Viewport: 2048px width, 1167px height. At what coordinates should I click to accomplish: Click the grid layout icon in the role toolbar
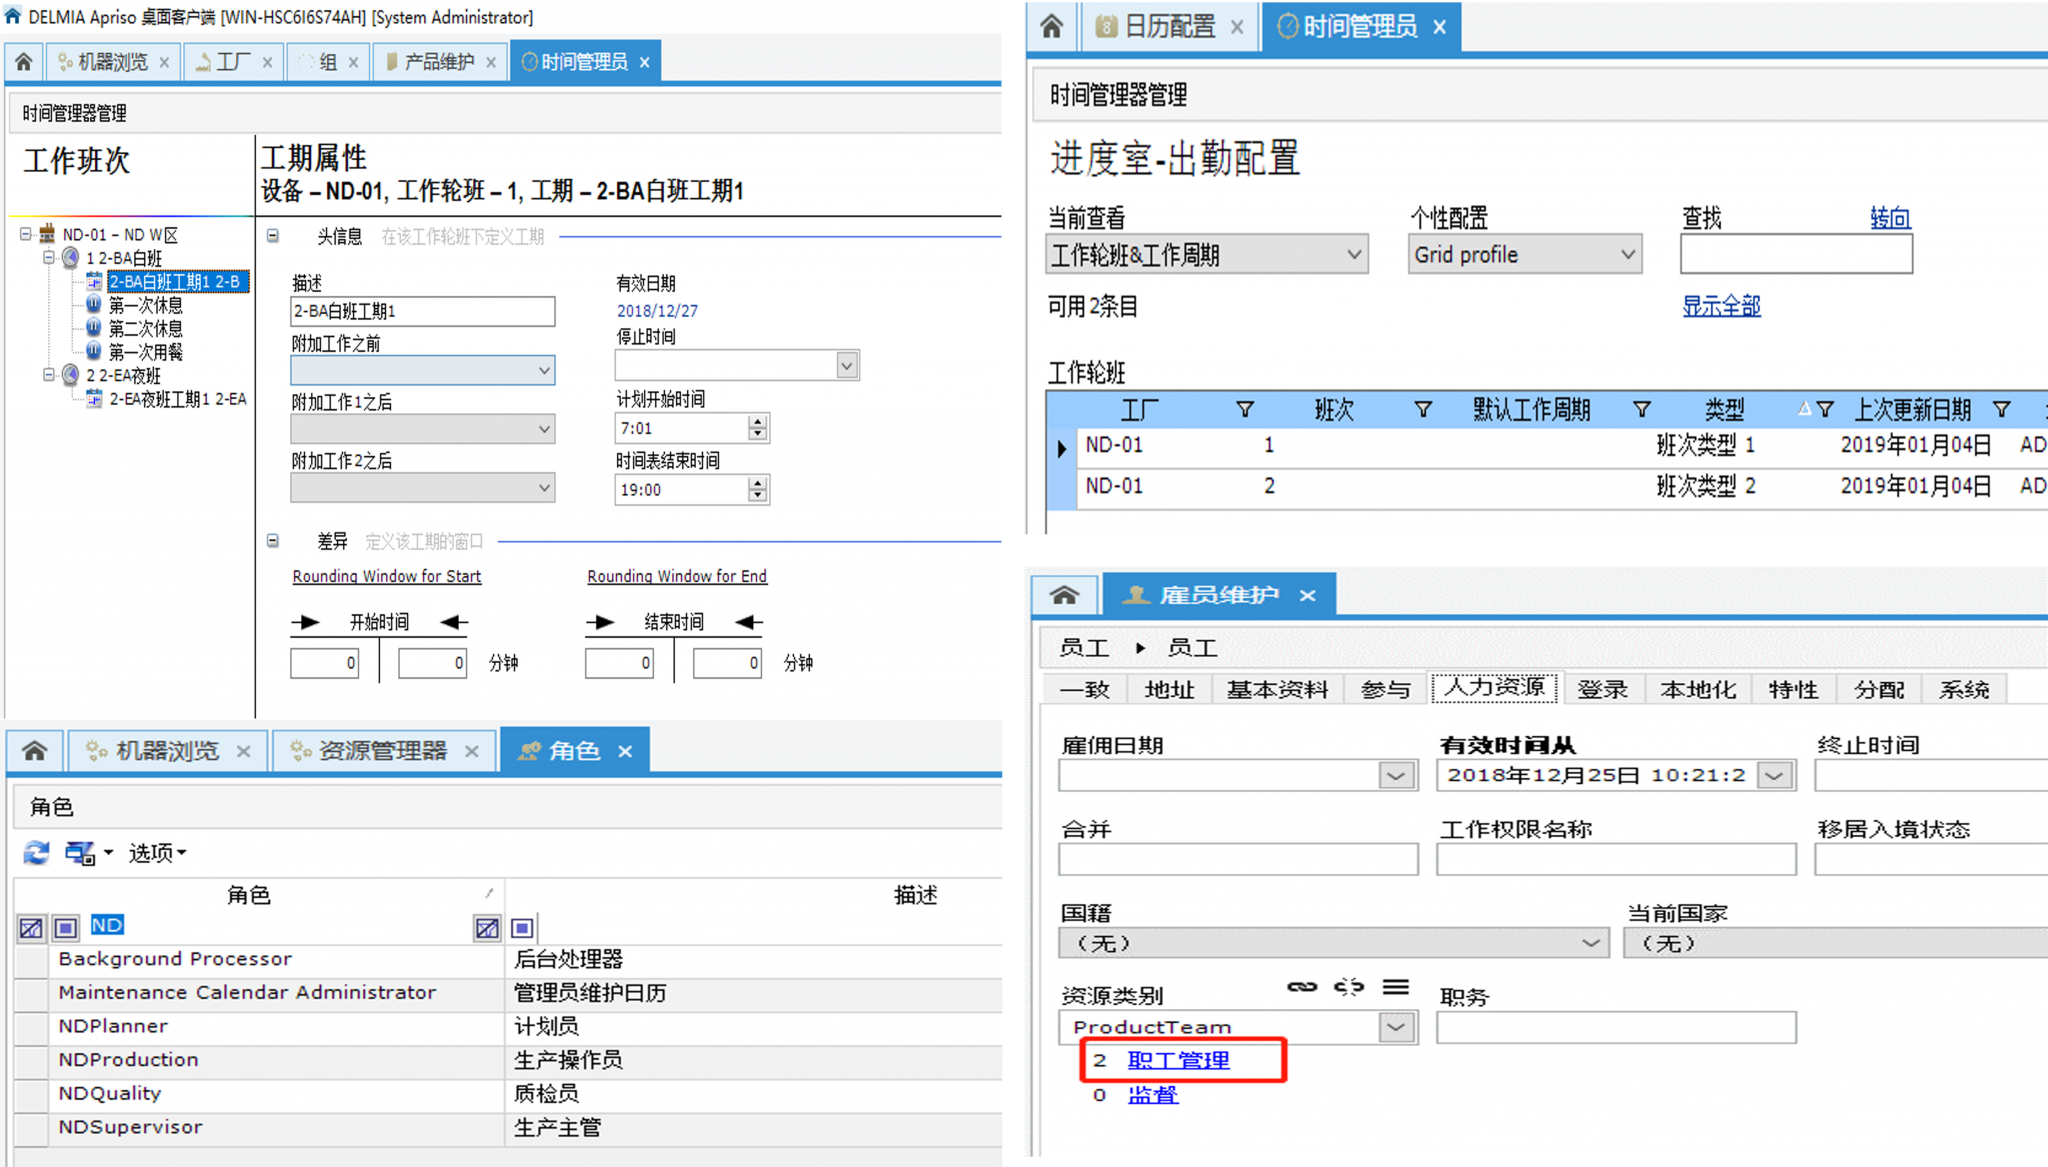(x=80, y=853)
